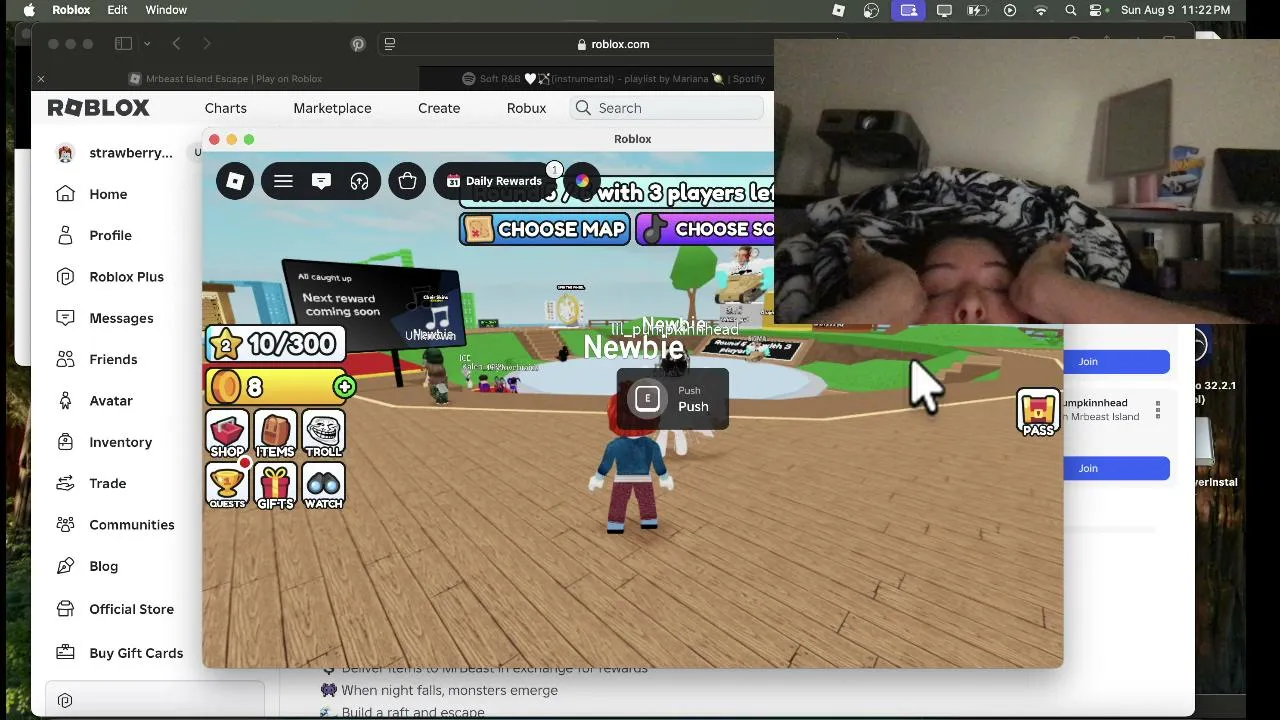Open Buy Gift Cards in the sidebar
Image resolution: width=1280 pixels, height=720 pixels.
pos(136,653)
